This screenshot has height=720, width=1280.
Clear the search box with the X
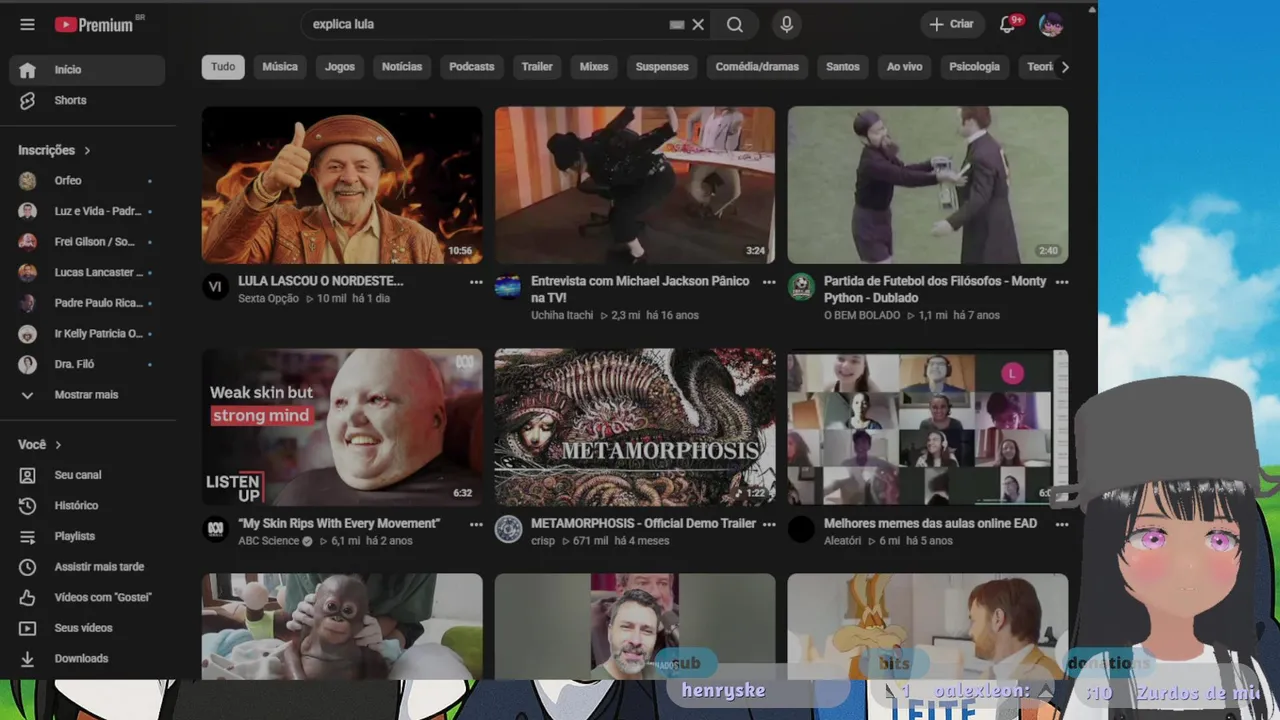698,24
